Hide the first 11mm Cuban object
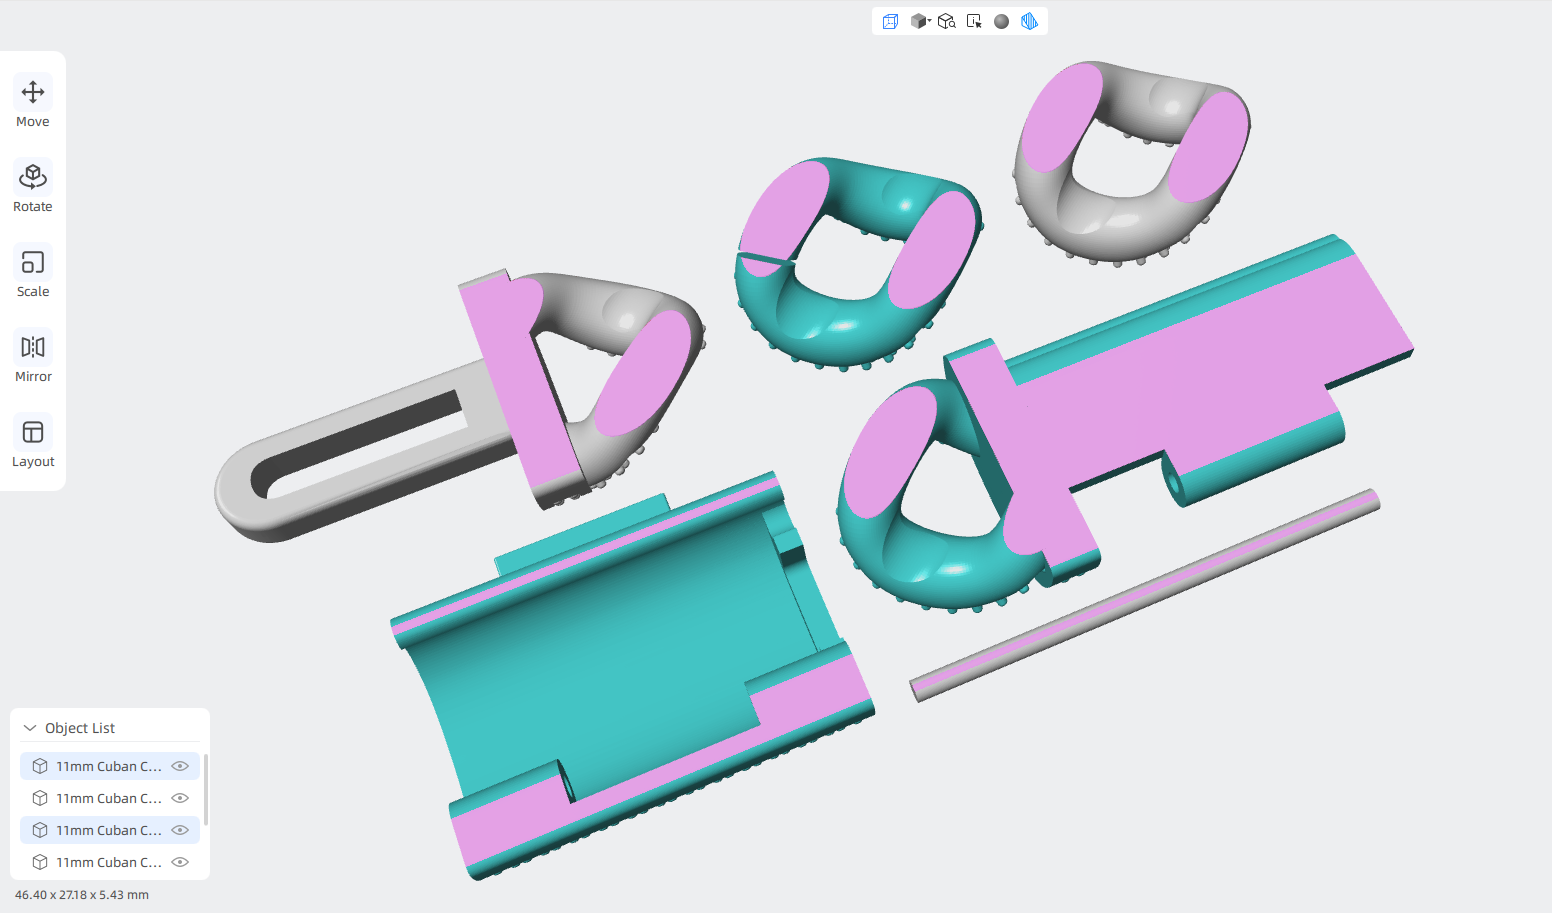1552x913 pixels. tap(180, 766)
